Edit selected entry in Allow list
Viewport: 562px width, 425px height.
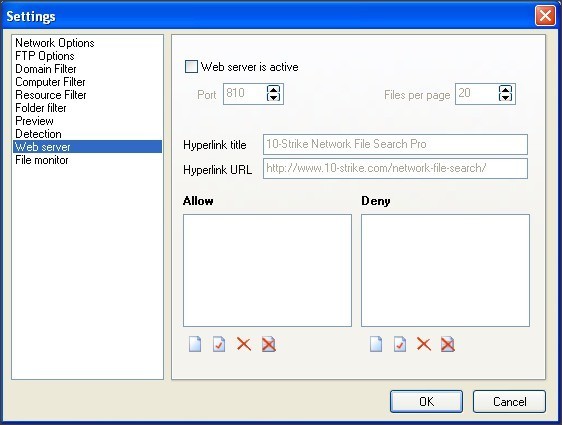click(219, 344)
